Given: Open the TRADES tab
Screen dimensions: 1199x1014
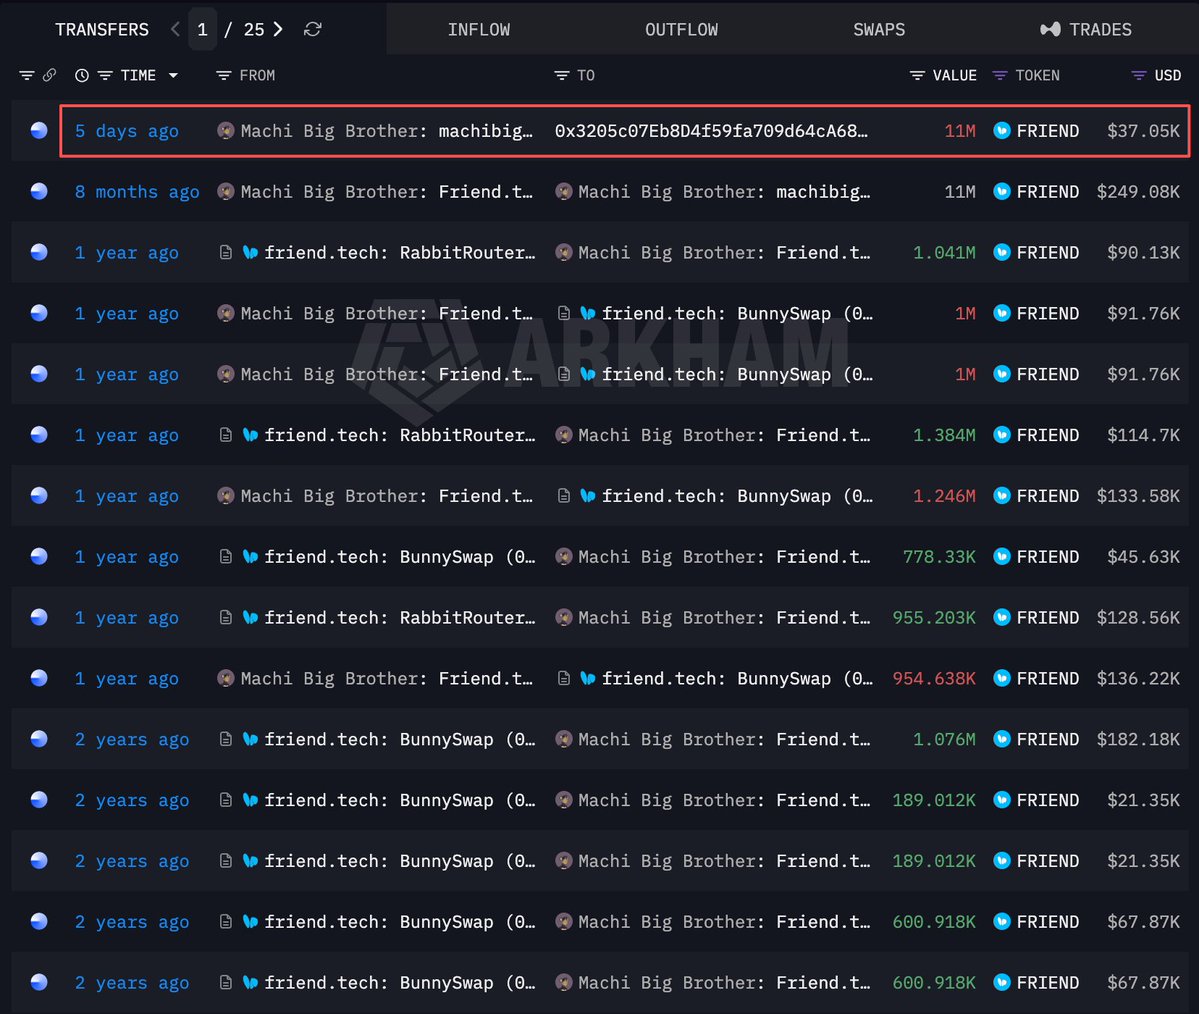Looking at the screenshot, I should point(1086,29).
